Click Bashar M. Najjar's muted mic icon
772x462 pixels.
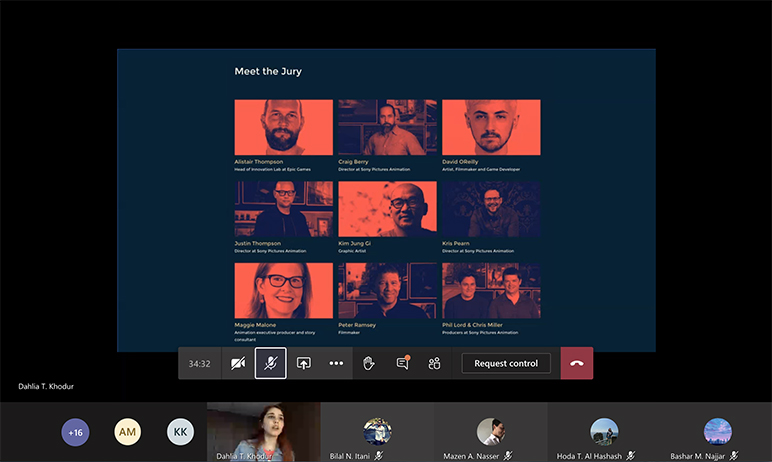pos(734,456)
